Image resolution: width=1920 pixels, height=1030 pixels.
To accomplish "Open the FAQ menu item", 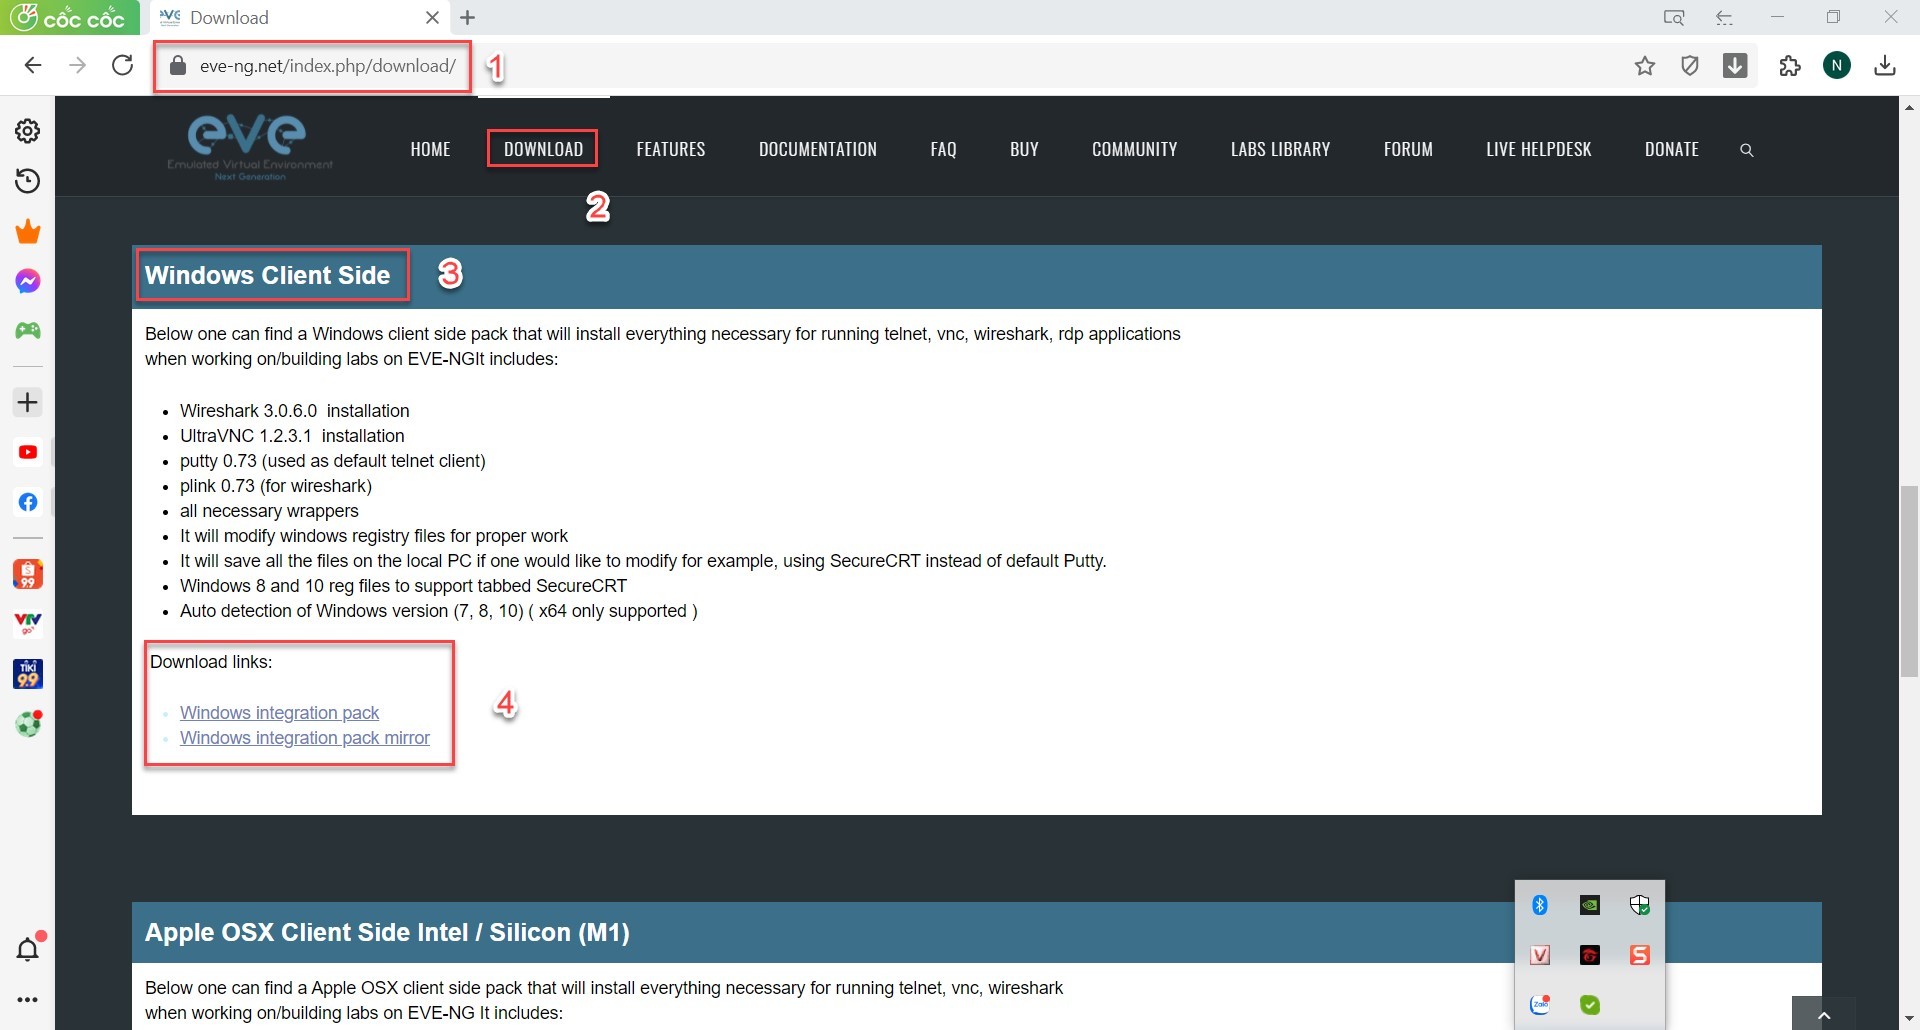I will 943,149.
